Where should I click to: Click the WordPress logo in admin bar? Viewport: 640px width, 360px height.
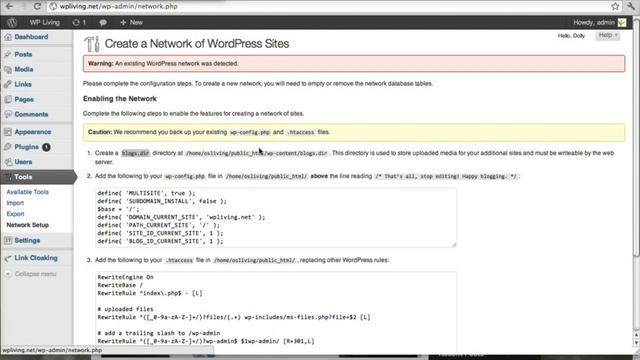click(12, 22)
